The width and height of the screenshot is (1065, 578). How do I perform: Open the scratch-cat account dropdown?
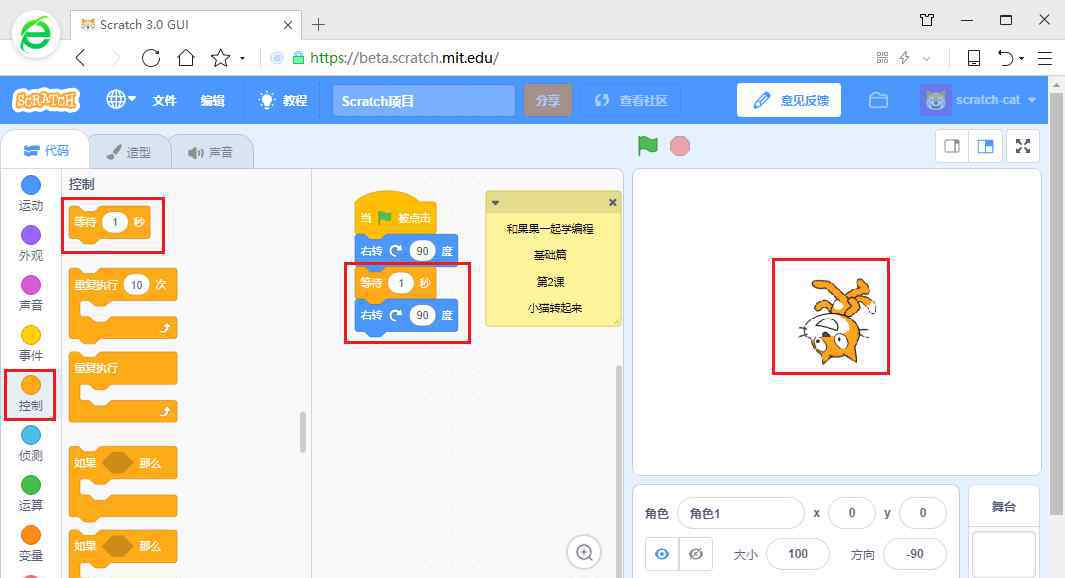coord(979,100)
